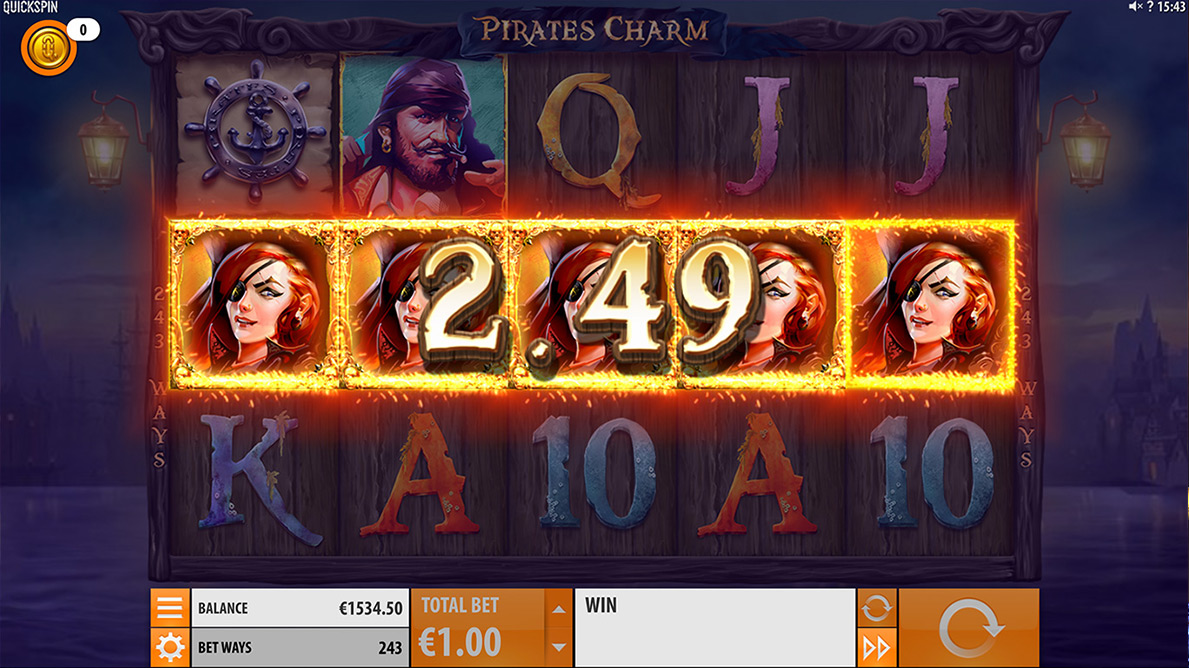
Task: Click the gold coin charm meter icon
Action: 48,48
